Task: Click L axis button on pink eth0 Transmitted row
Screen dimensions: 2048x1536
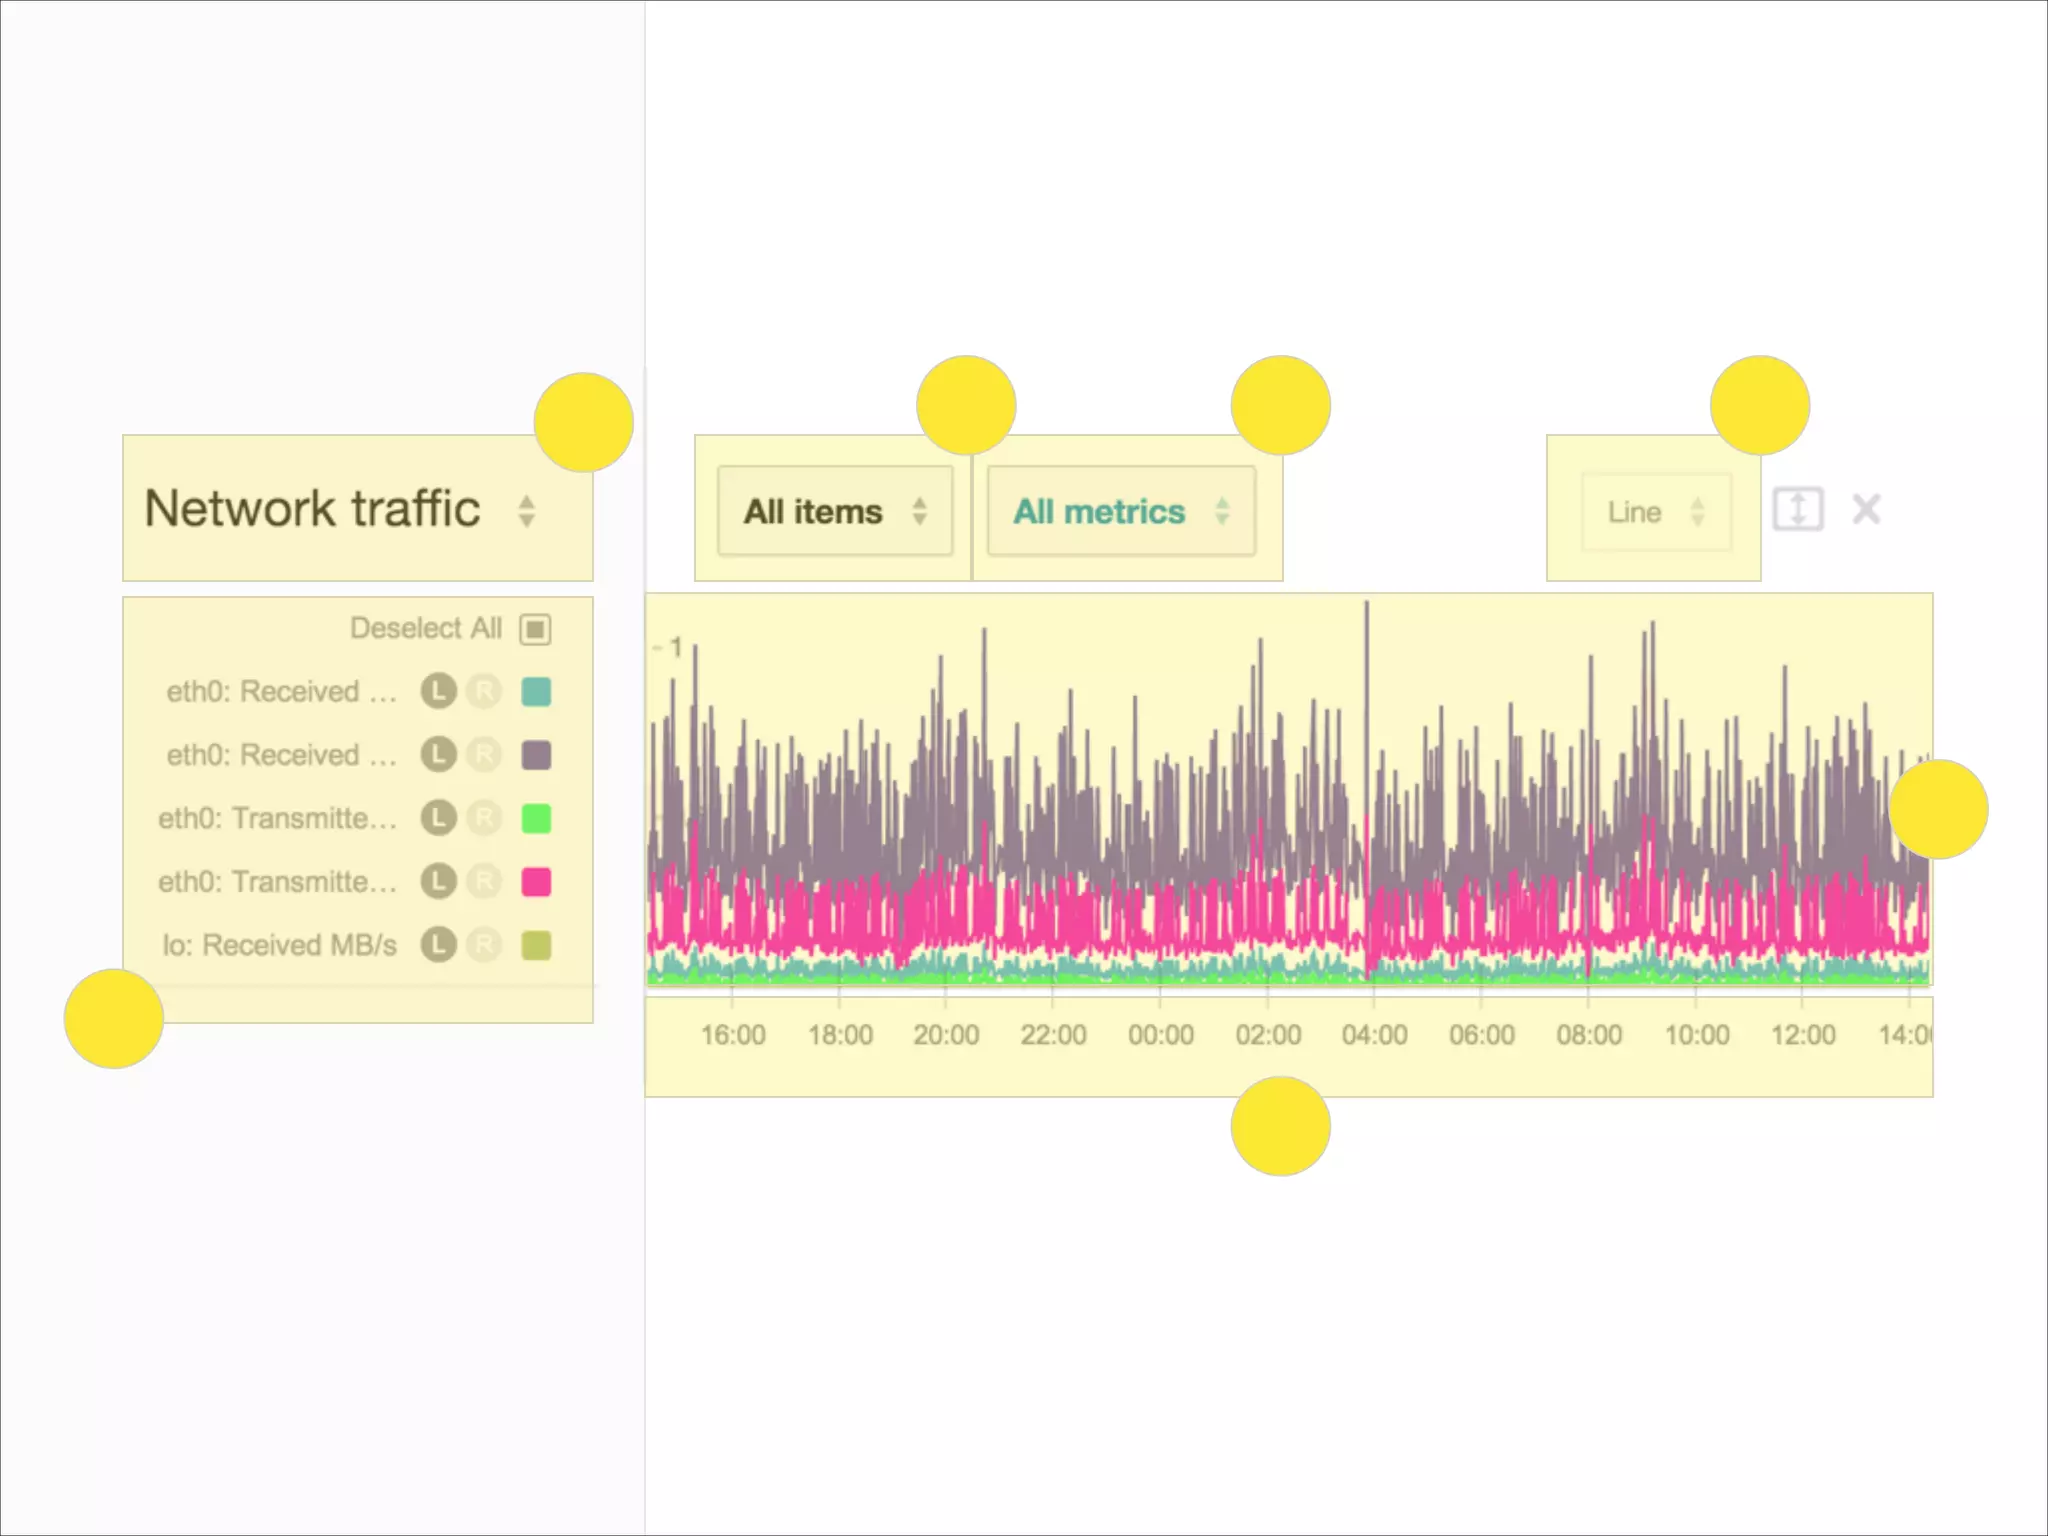Action: 438,882
